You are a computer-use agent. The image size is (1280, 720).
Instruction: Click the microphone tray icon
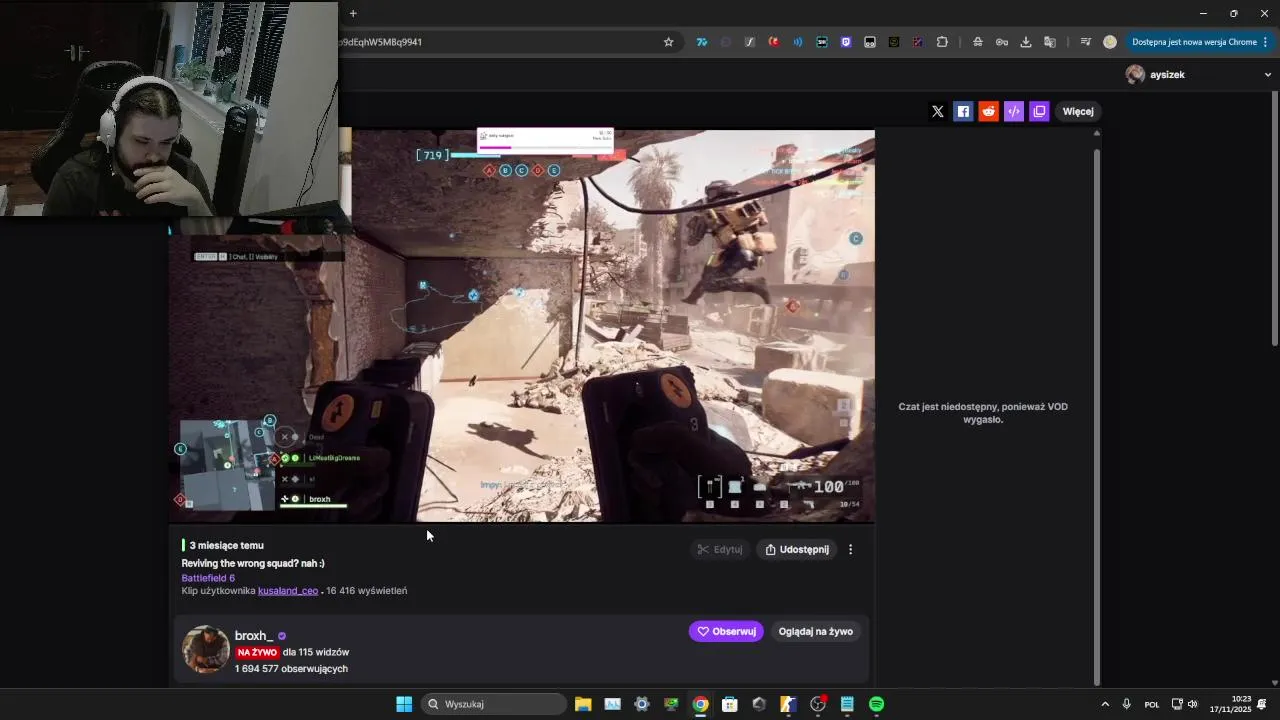tap(1127, 704)
